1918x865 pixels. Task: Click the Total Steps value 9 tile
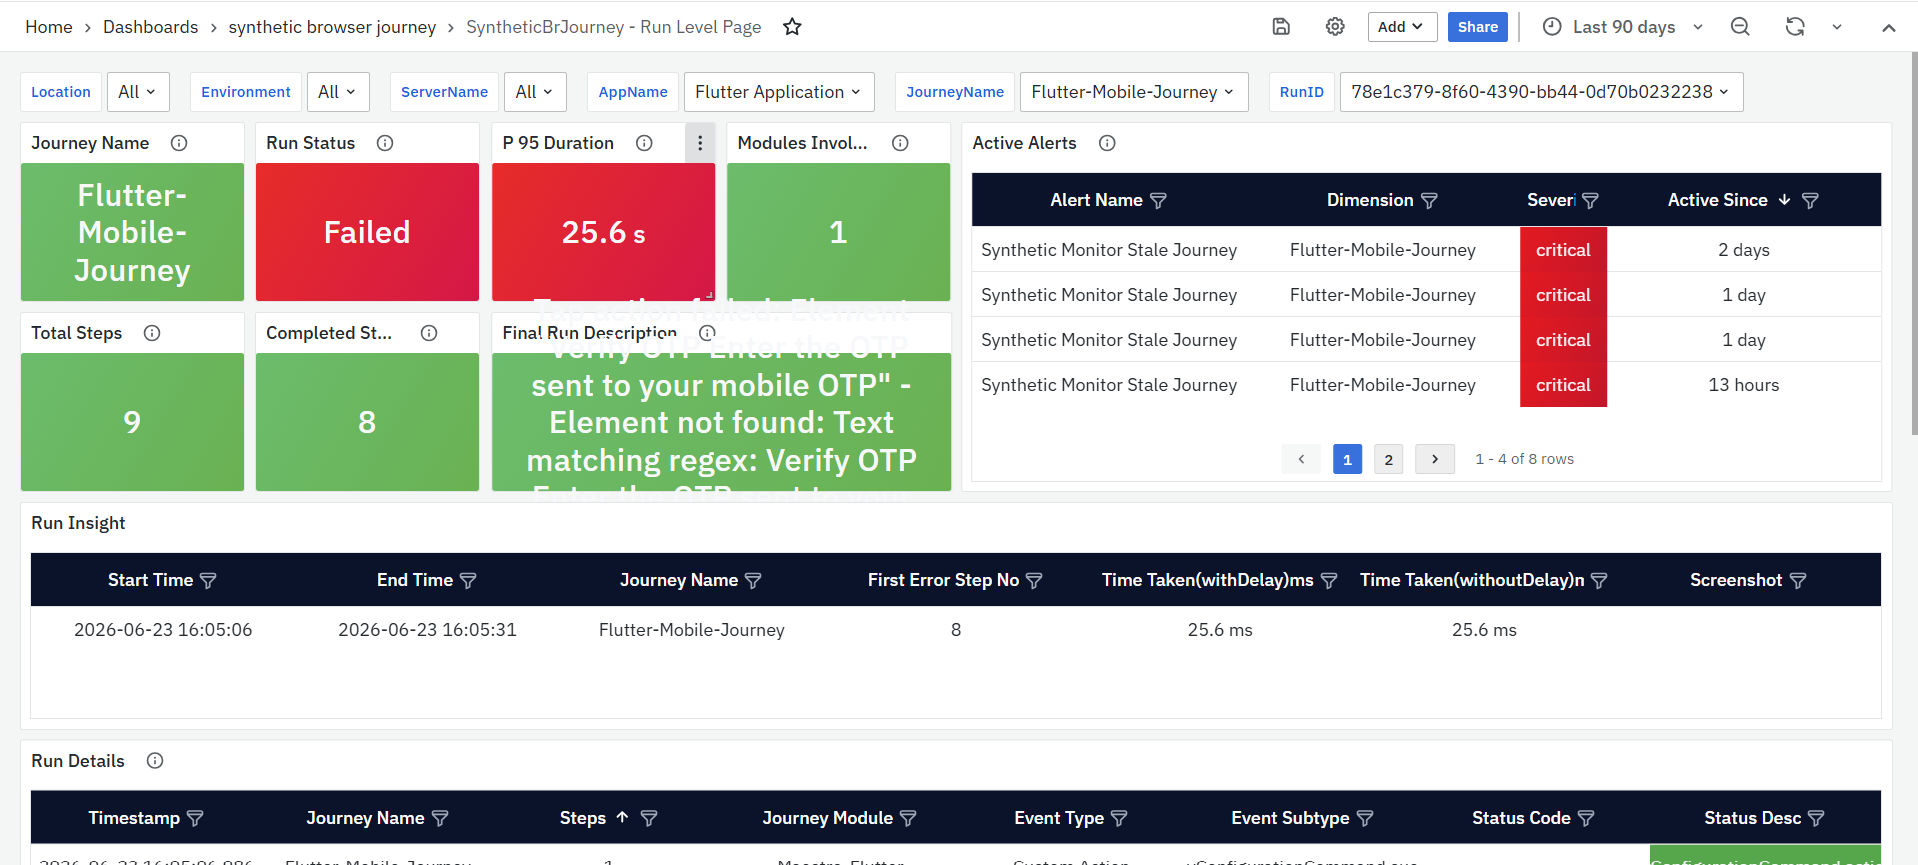132,422
